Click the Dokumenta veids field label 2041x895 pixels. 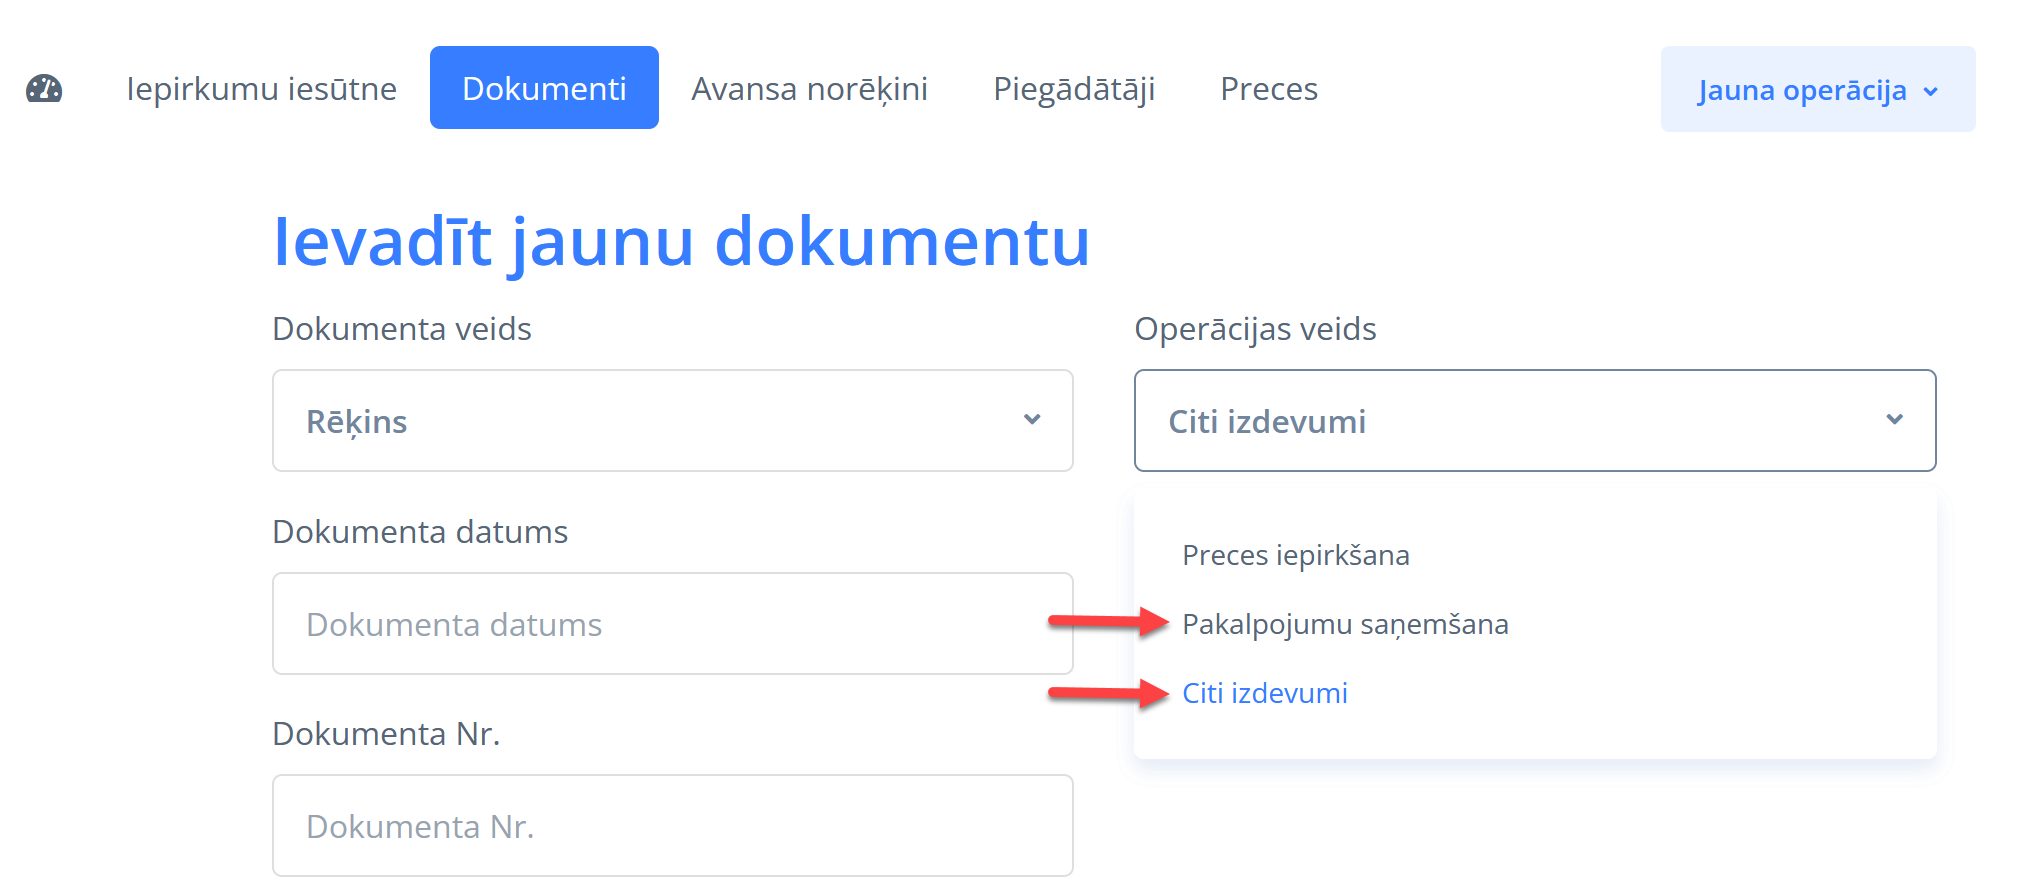(x=402, y=329)
